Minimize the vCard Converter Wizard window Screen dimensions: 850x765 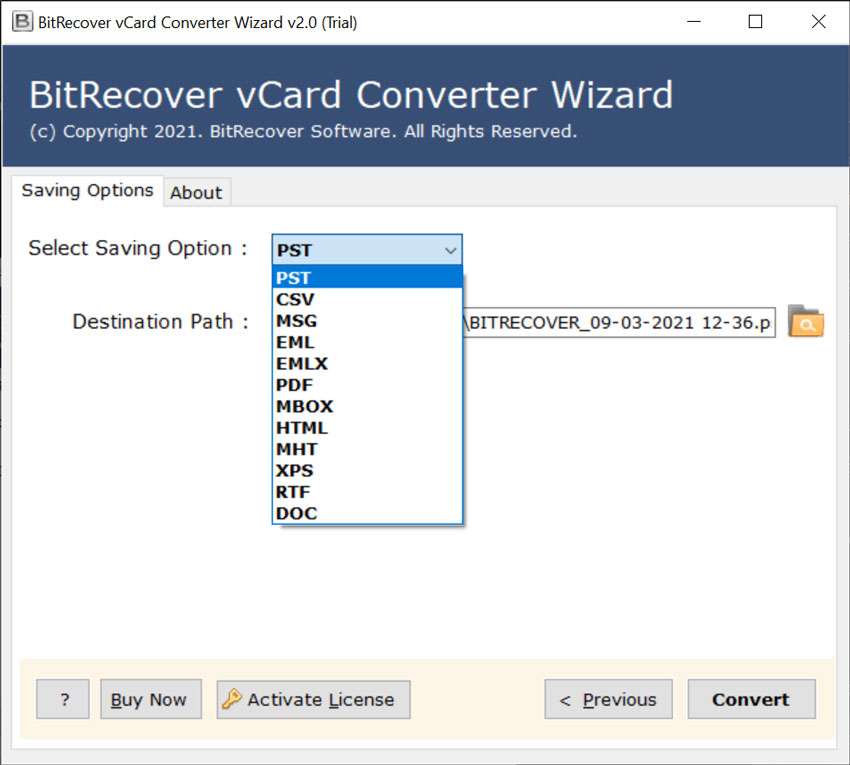point(694,22)
